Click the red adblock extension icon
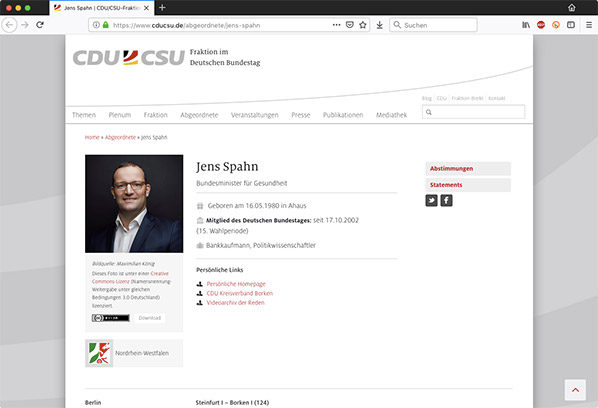 tap(541, 25)
